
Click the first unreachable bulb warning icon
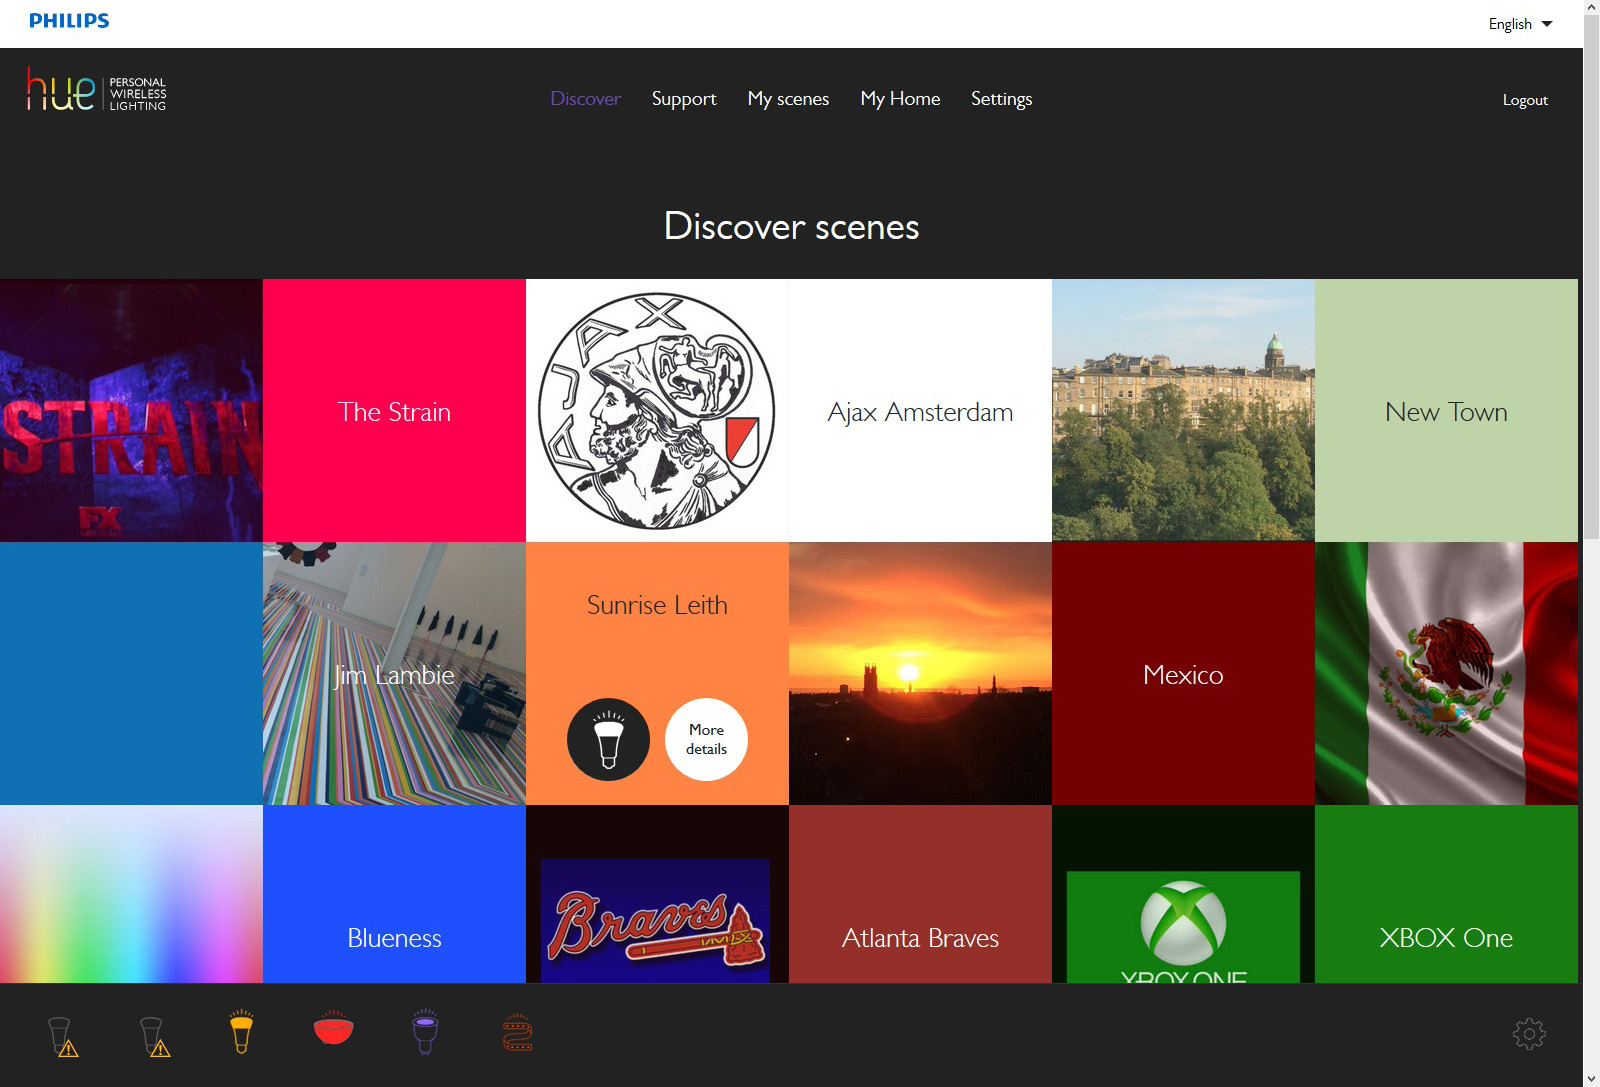(x=63, y=1036)
